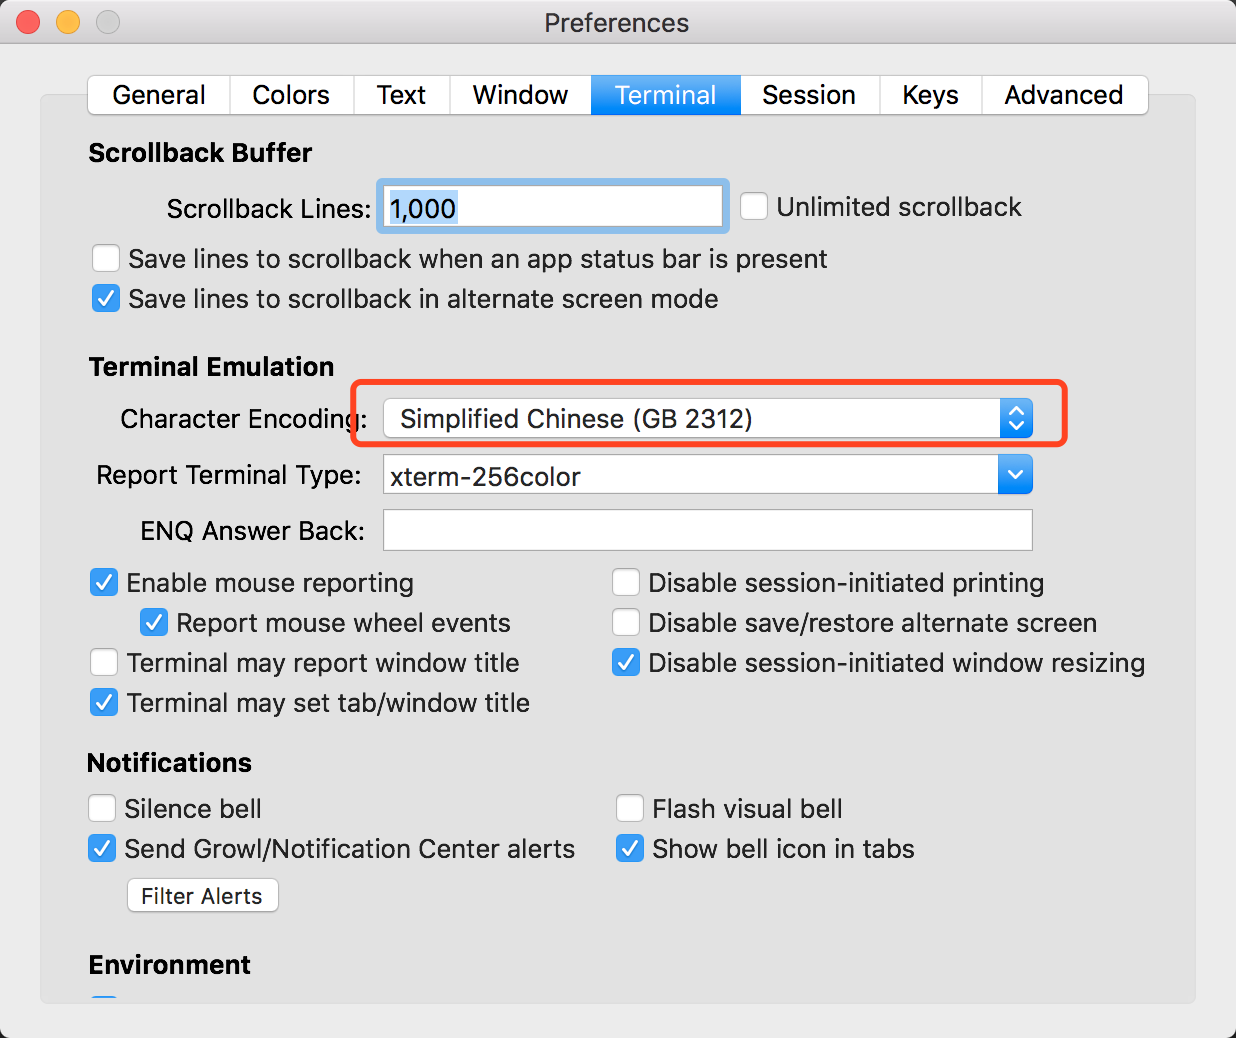Uncheck Report mouse wheel events
Image resolution: width=1236 pixels, height=1038 pixels.
(153, 622)
